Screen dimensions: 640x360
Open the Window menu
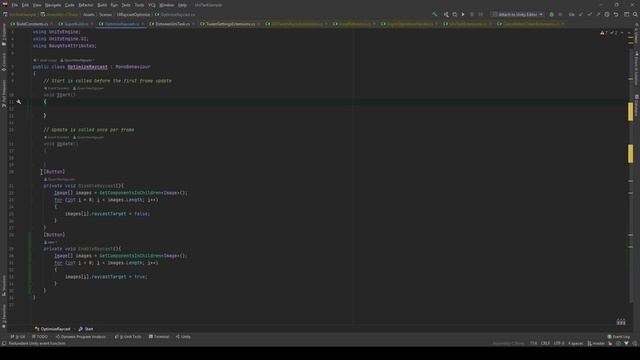point(167,5)
